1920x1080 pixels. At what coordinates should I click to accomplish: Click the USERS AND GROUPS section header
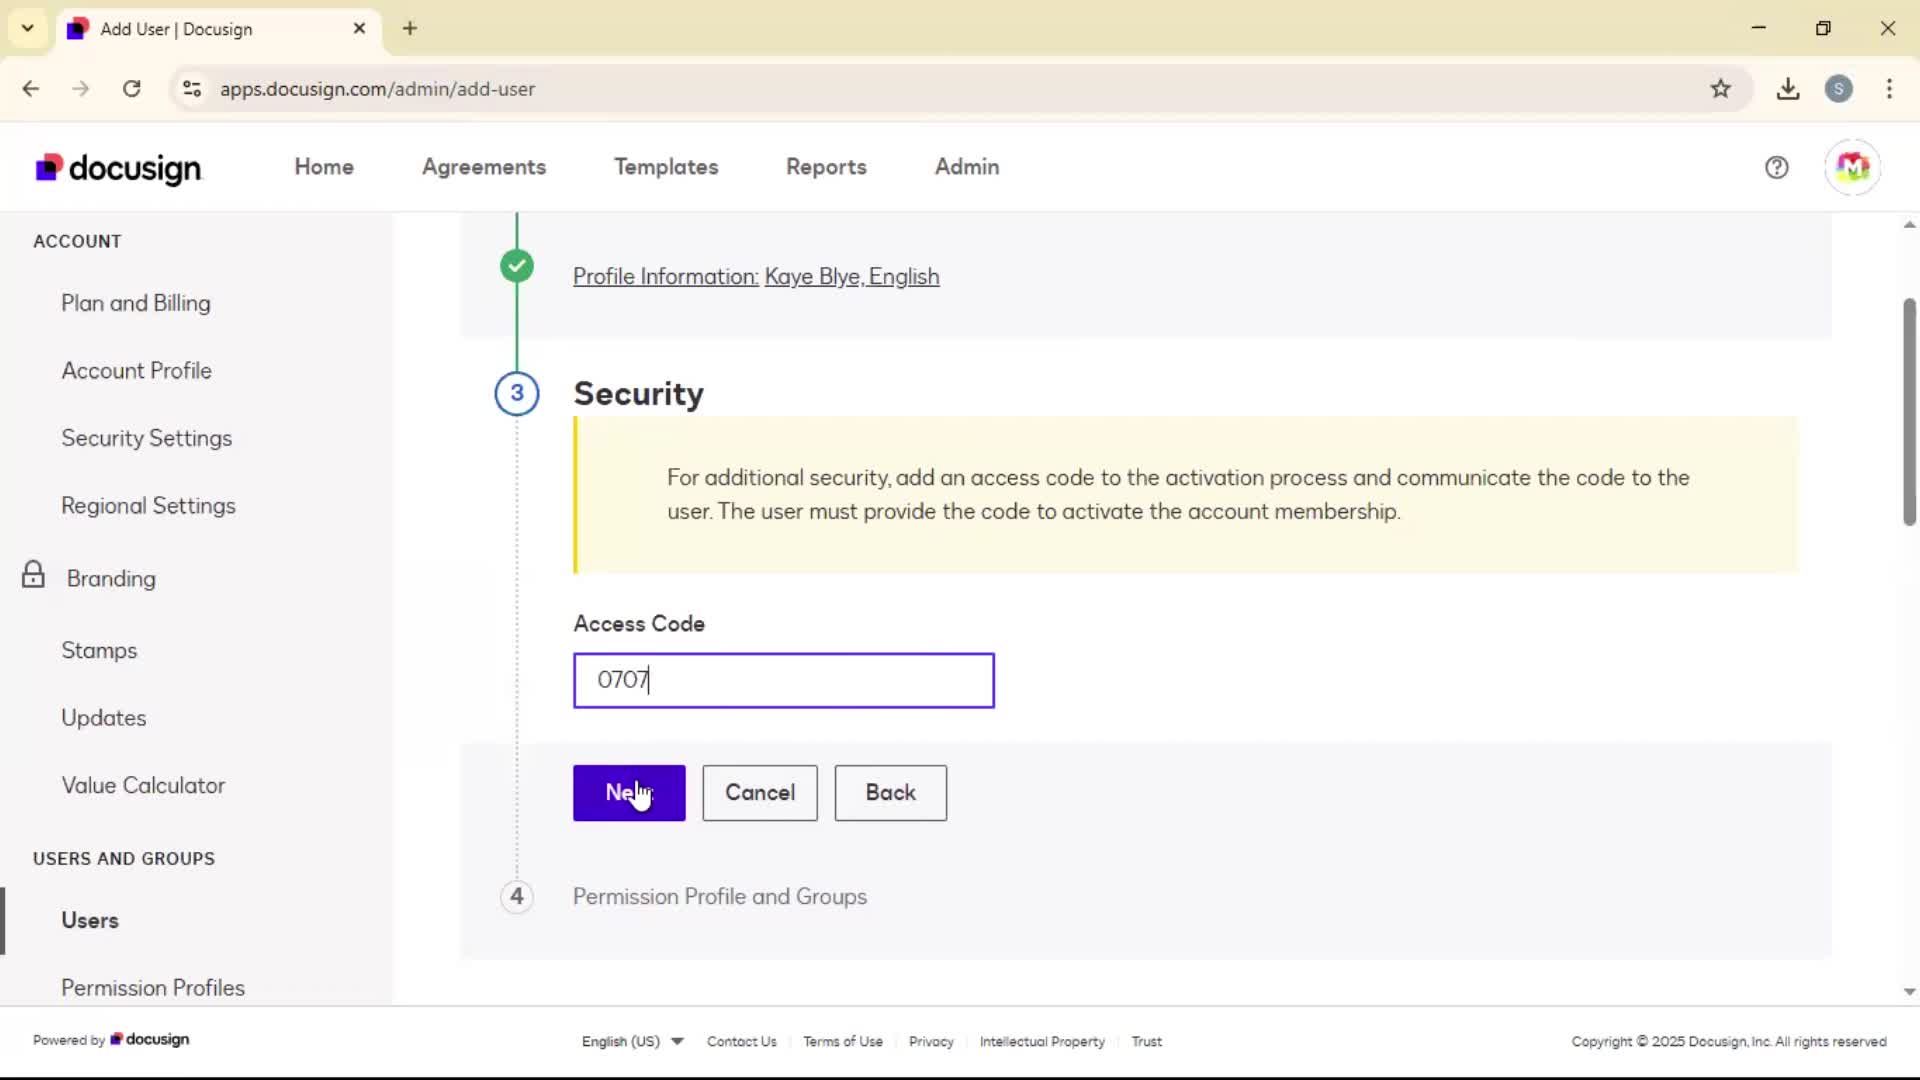coord(124,859)
